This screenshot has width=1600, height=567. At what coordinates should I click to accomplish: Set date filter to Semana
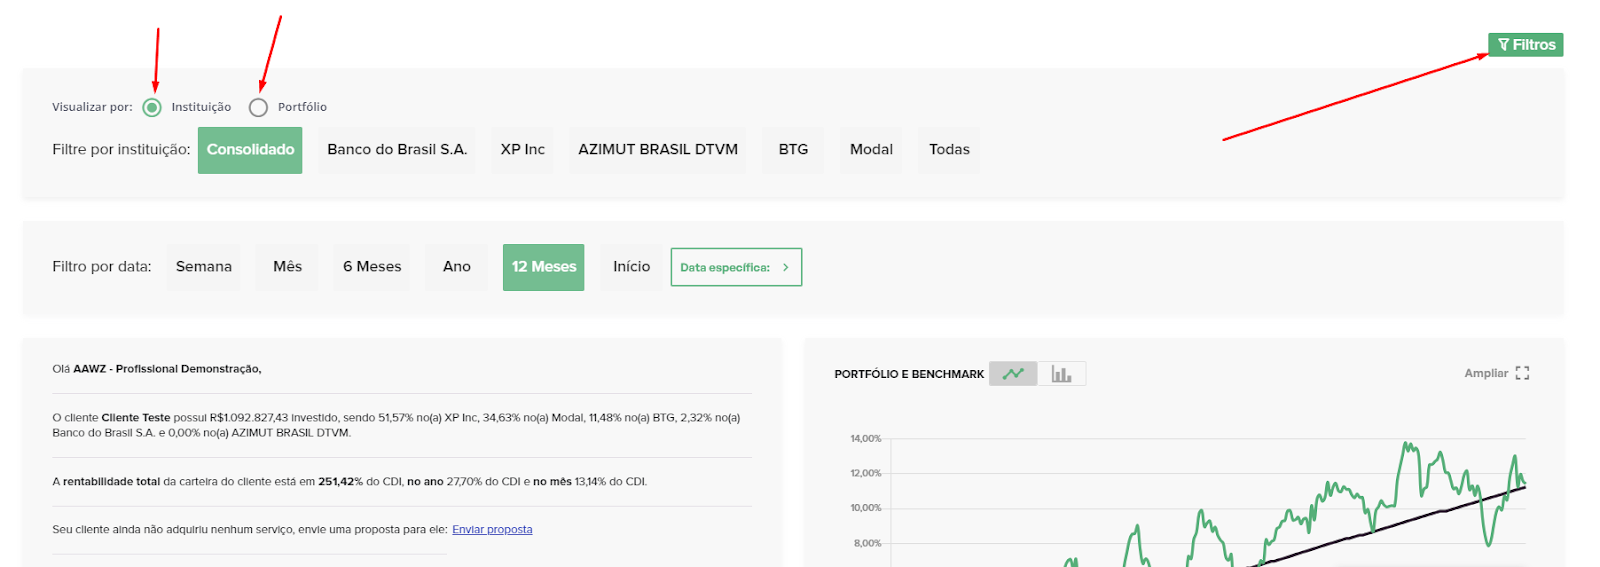[x=204, y=267]
